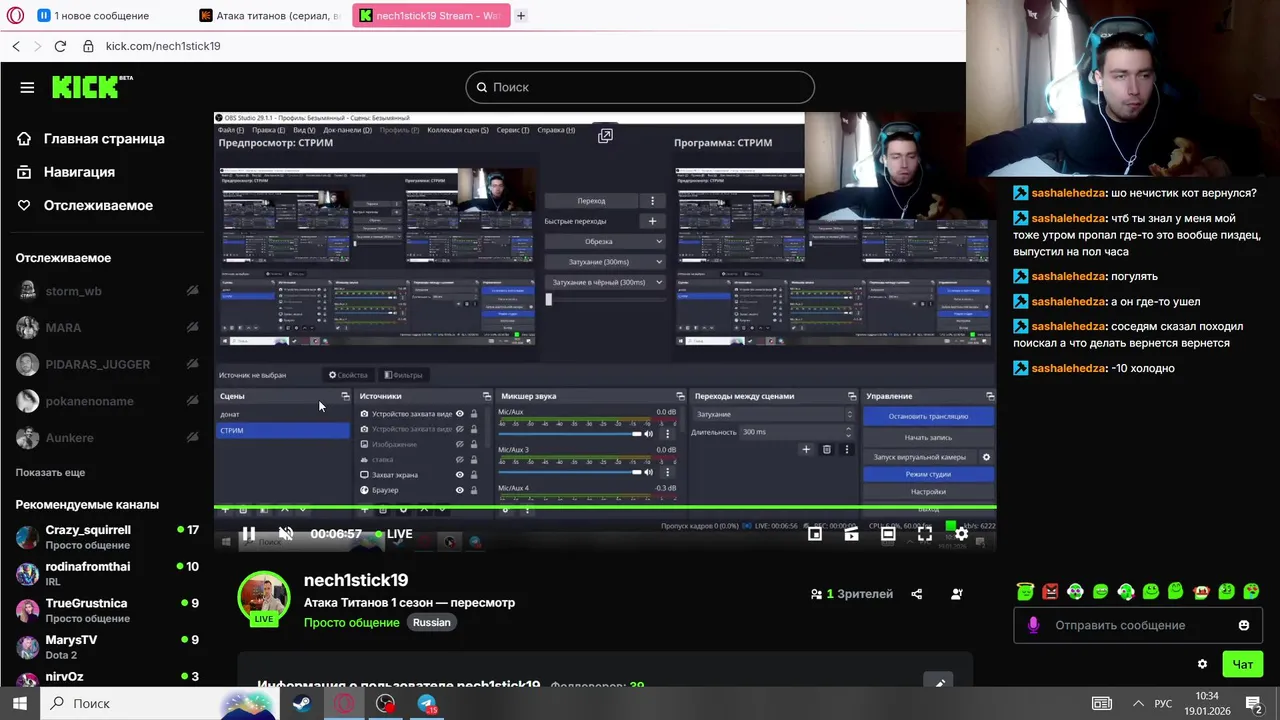This screenshot has width=1280, height=720.
Task: Open Затухание transition dropdown in streamed OBS
Action: pyautogui.click(x=774, y=414)
